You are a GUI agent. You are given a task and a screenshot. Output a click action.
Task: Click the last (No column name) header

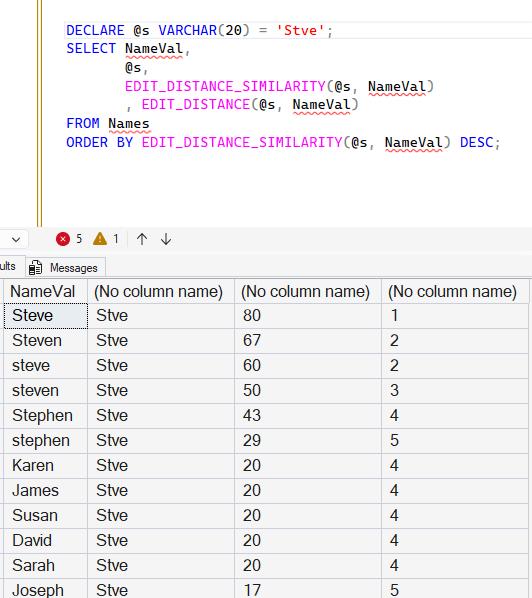(455, 291)
